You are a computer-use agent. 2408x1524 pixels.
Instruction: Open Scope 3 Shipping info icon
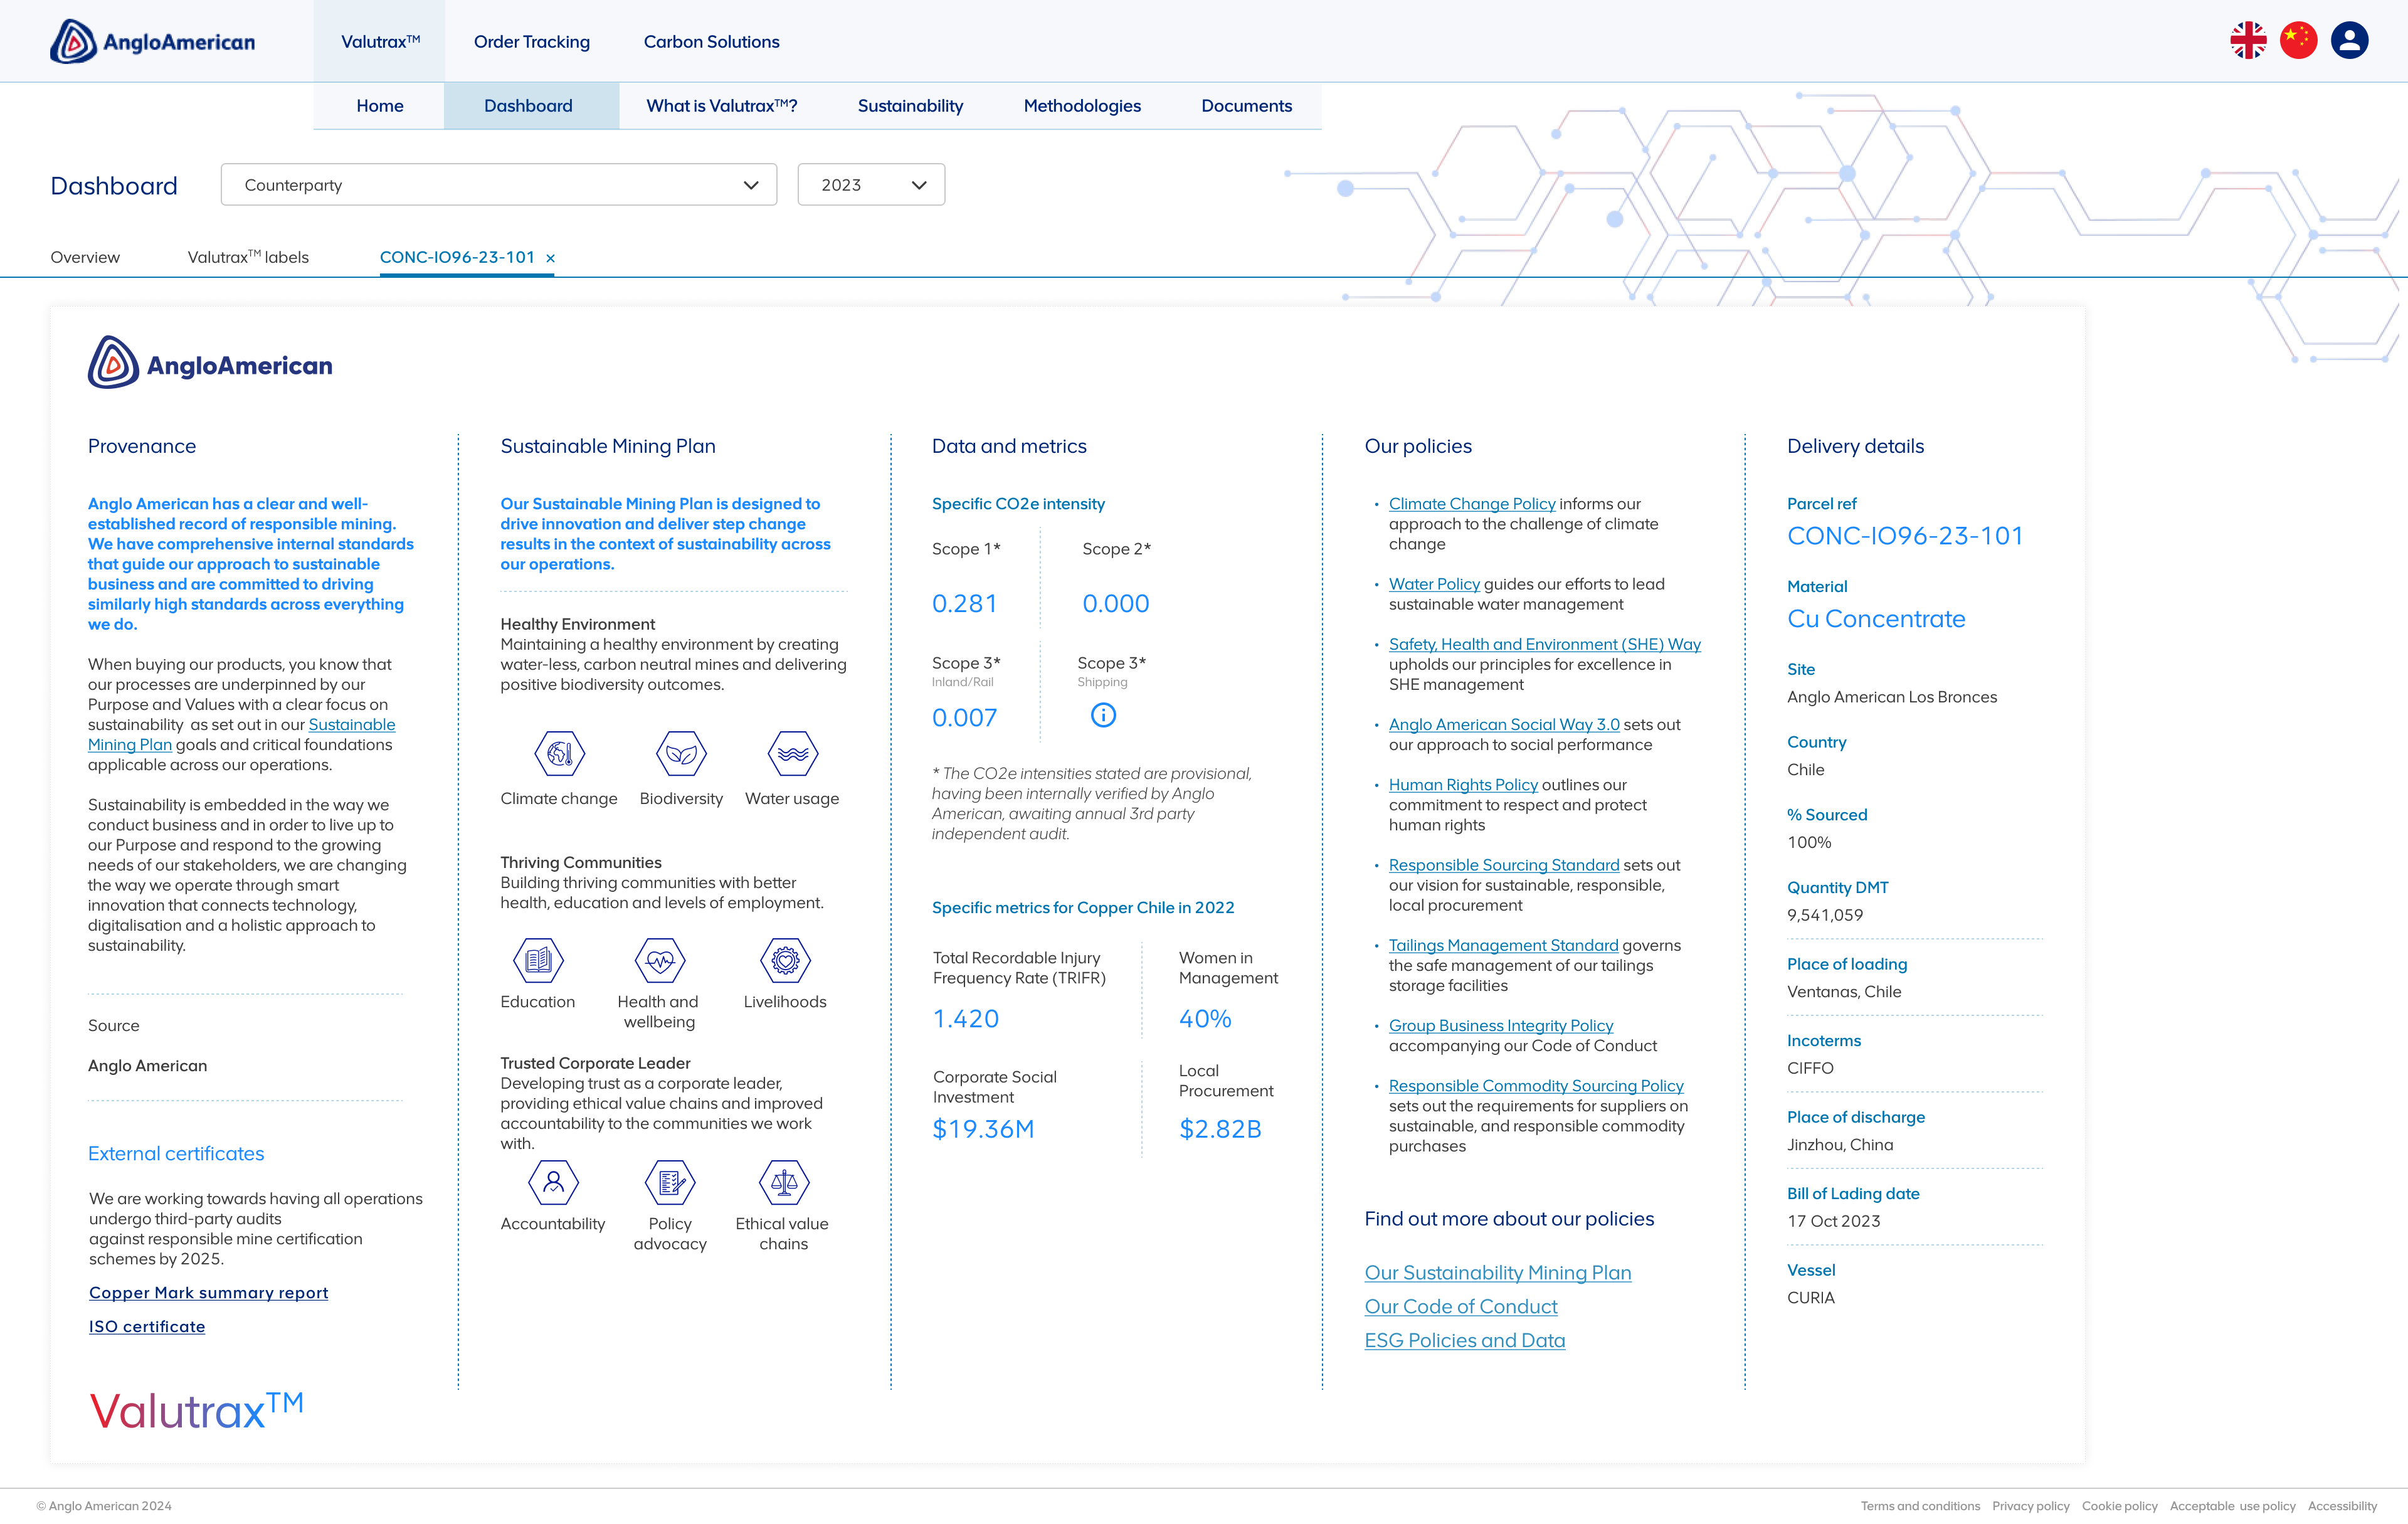[x=1103, y=715]
